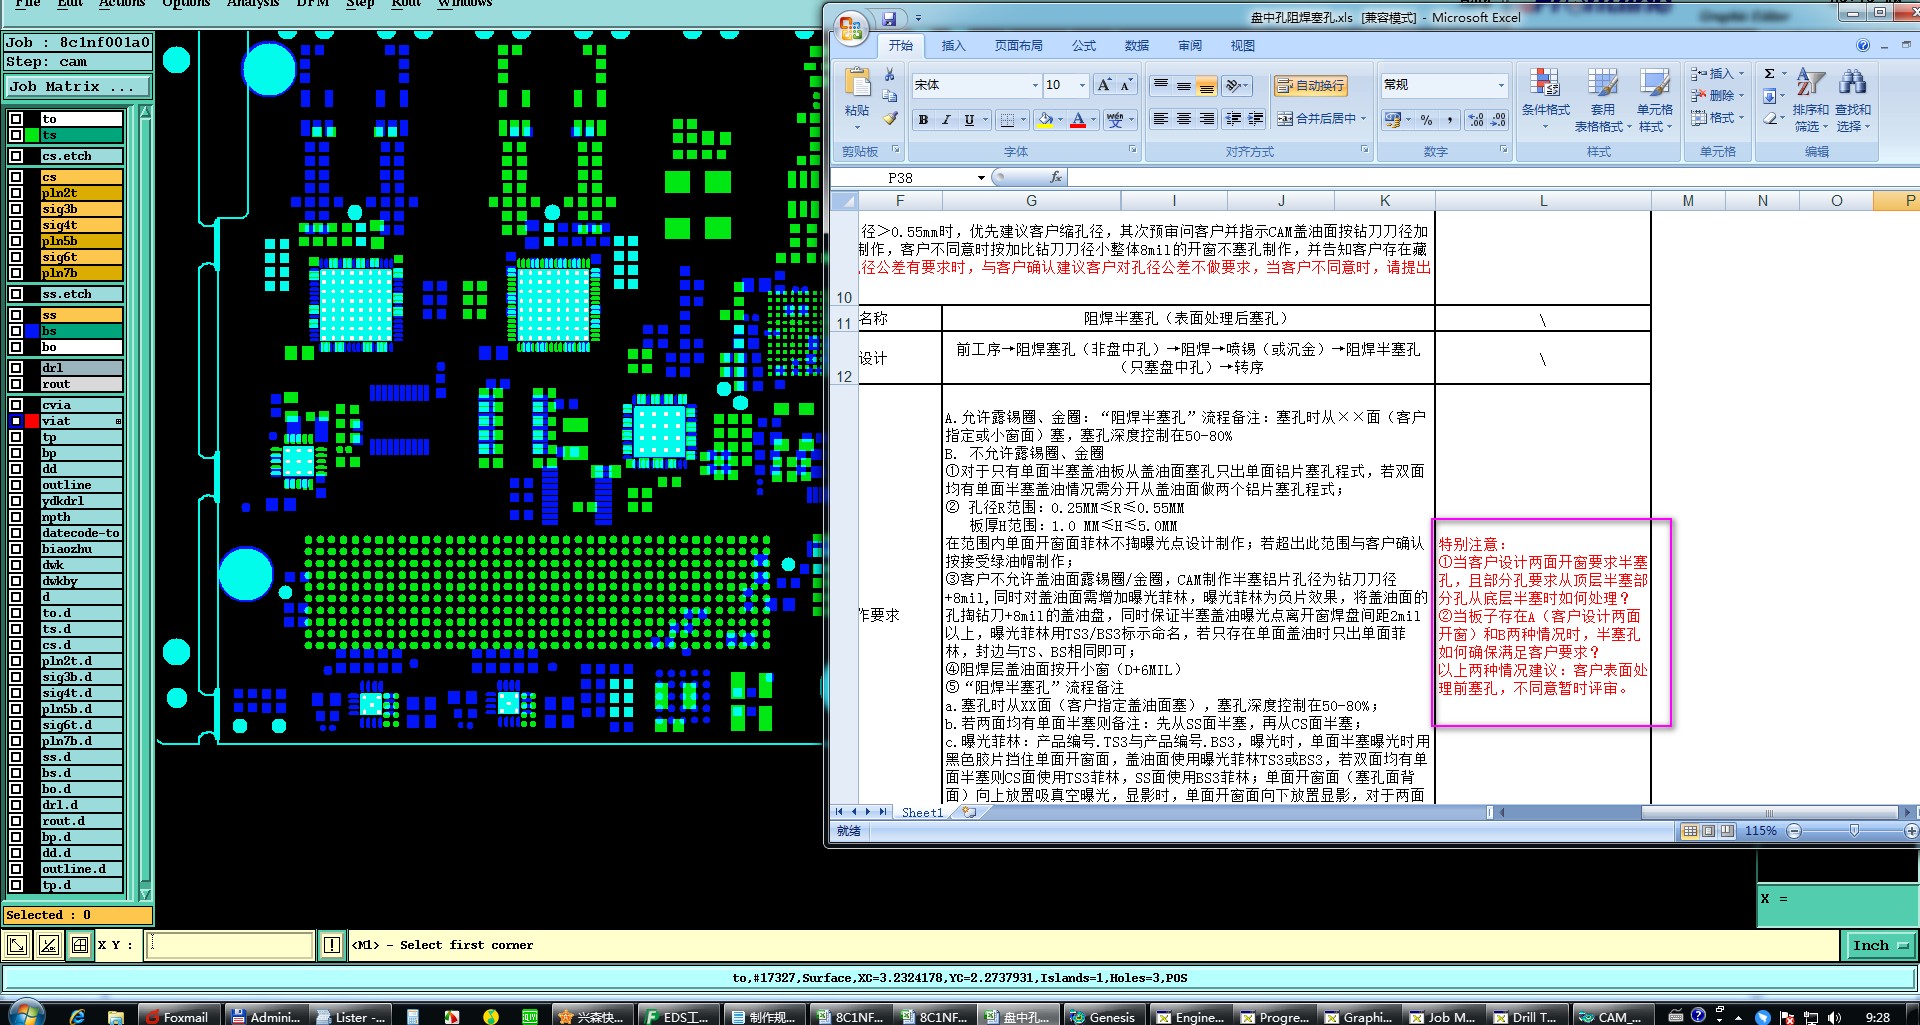This screenshot has height=1025, width=1920.
Task: Click the Drill T... taskbar button
Action: [1526, 1016]
